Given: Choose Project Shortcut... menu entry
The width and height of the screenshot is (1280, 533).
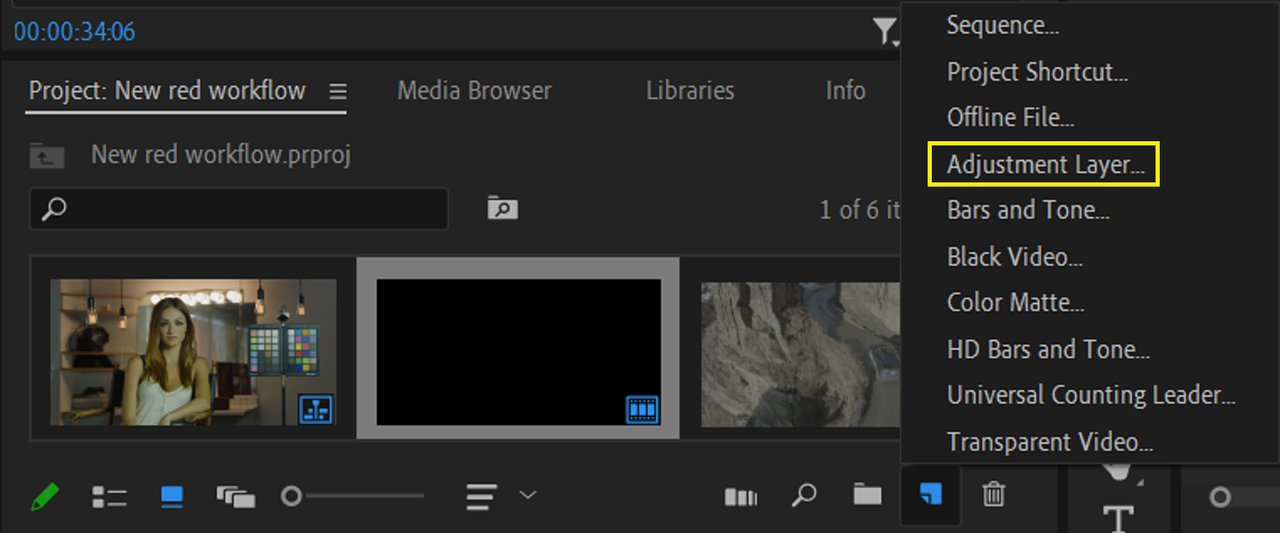Looking at the screenshot, I should [1037, 72].
